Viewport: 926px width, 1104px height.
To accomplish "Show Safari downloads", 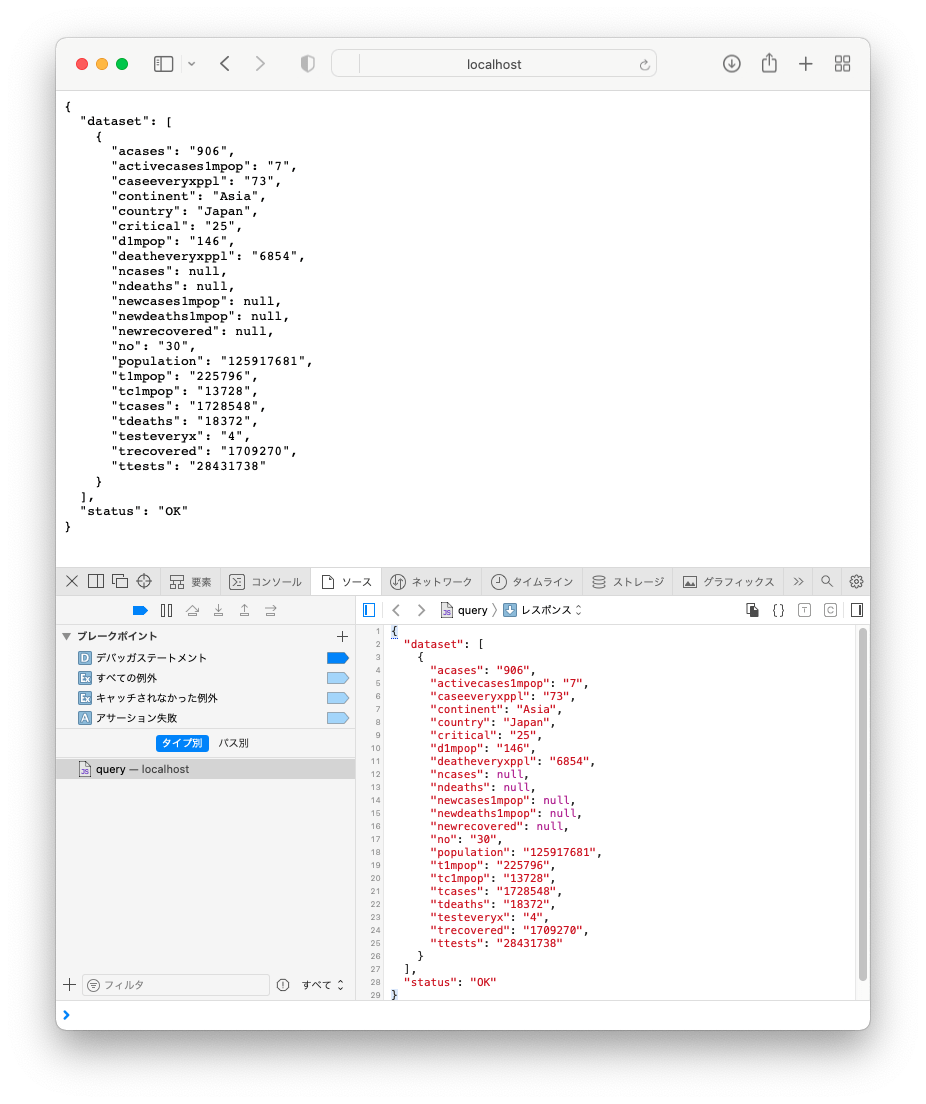I will [732, 64].
